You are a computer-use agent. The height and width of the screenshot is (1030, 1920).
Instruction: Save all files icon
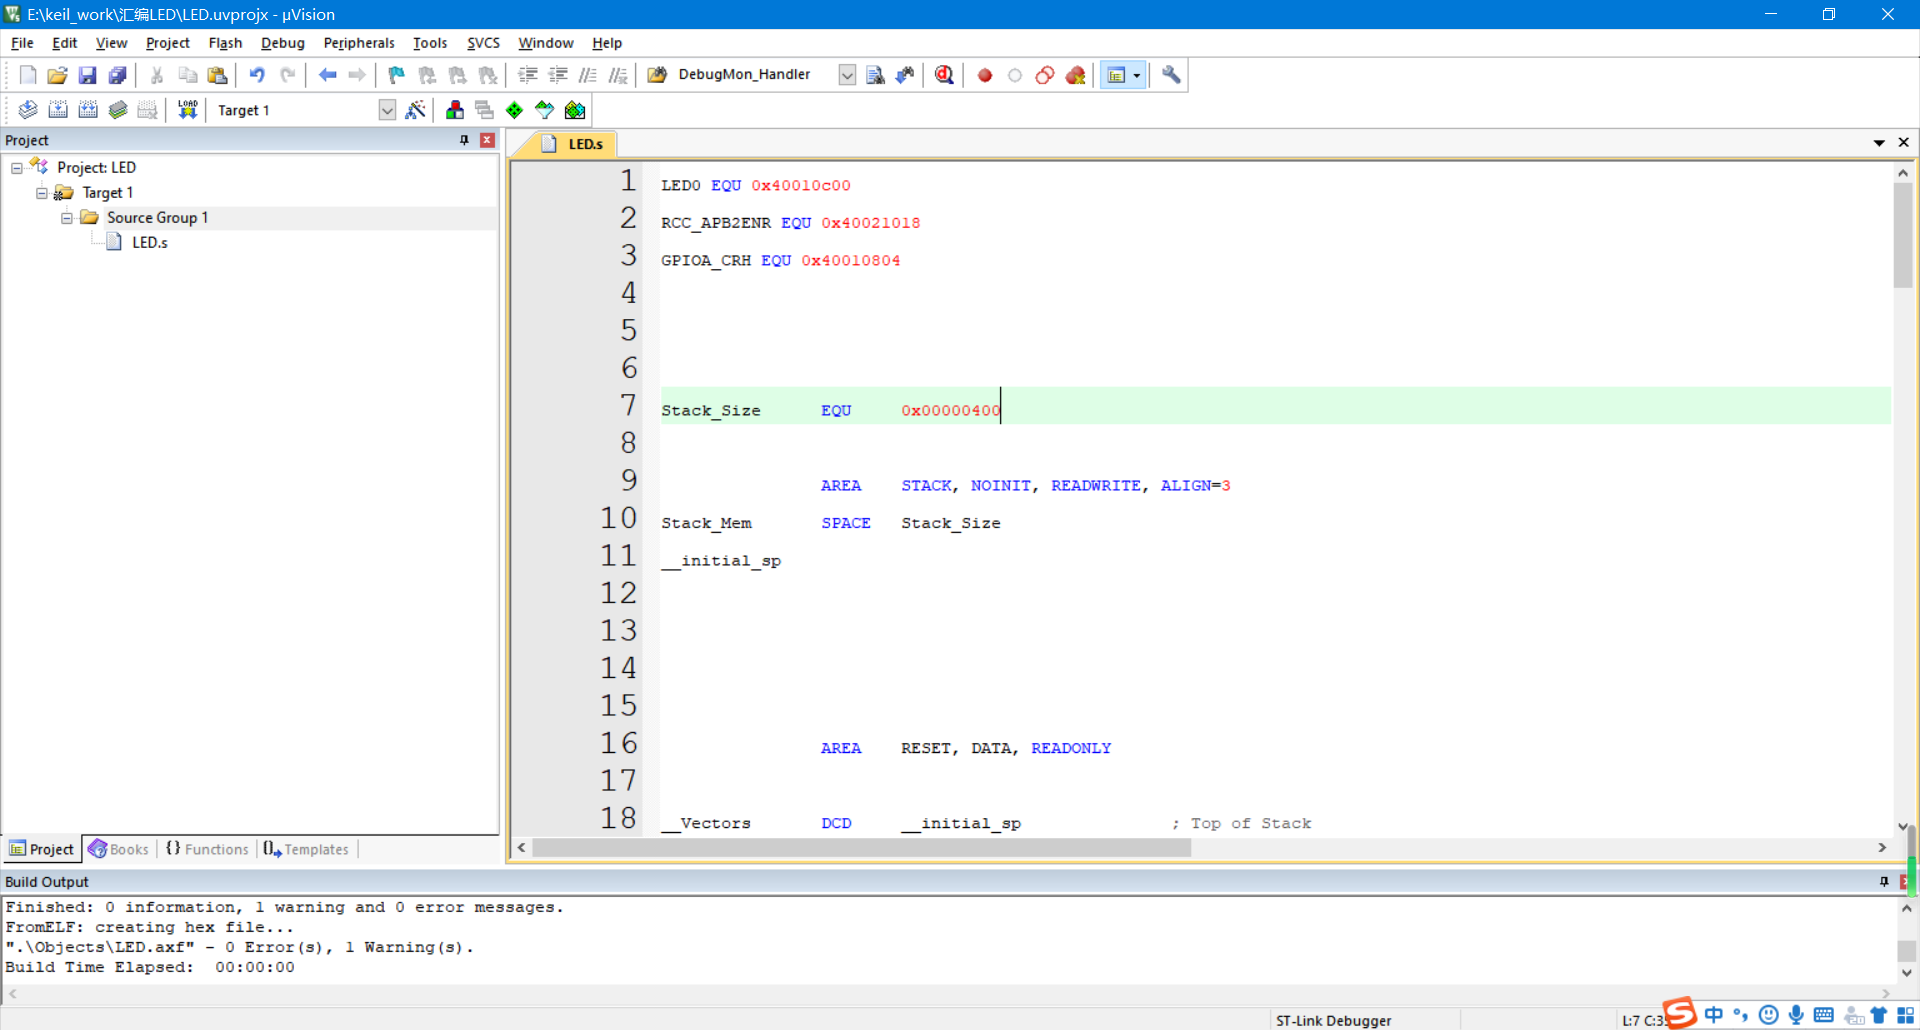tap(118, 75)
